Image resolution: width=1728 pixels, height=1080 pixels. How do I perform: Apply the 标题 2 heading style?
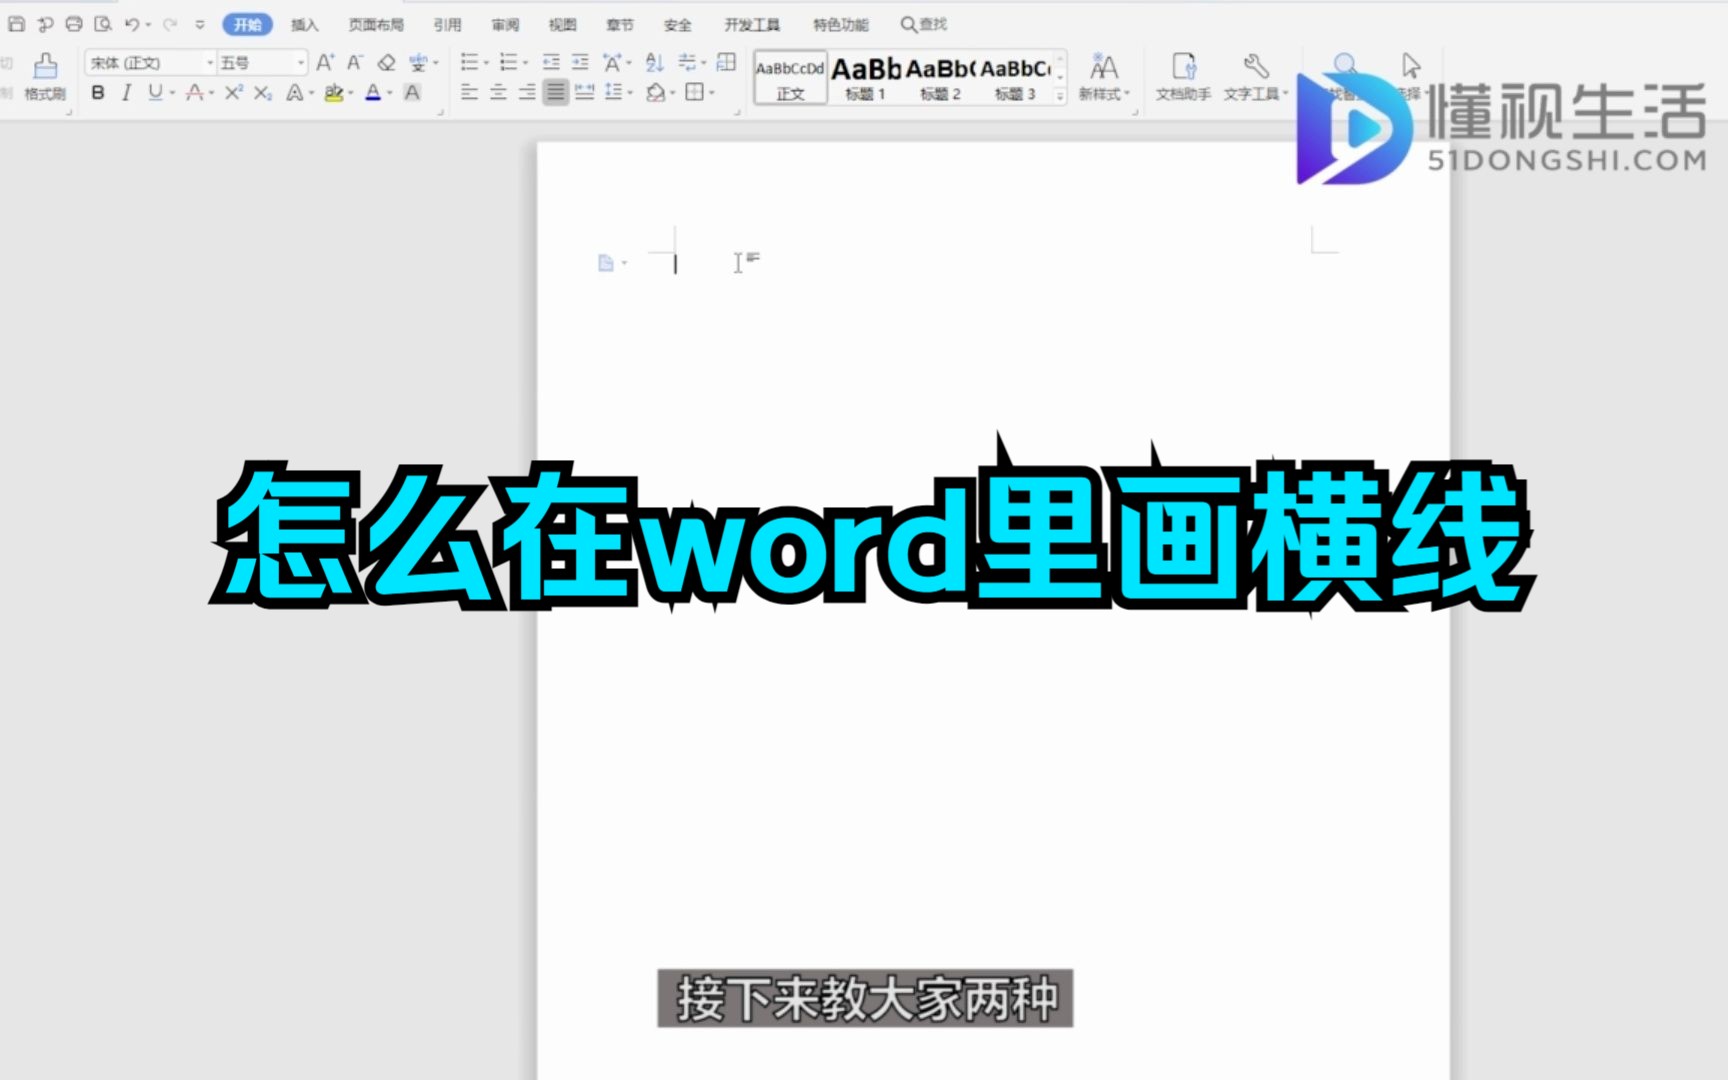tap(941, 78)
